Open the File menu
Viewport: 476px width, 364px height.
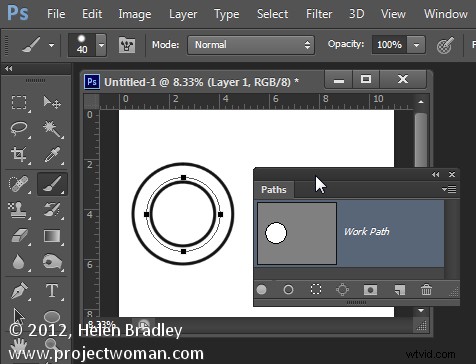(56, 14)
